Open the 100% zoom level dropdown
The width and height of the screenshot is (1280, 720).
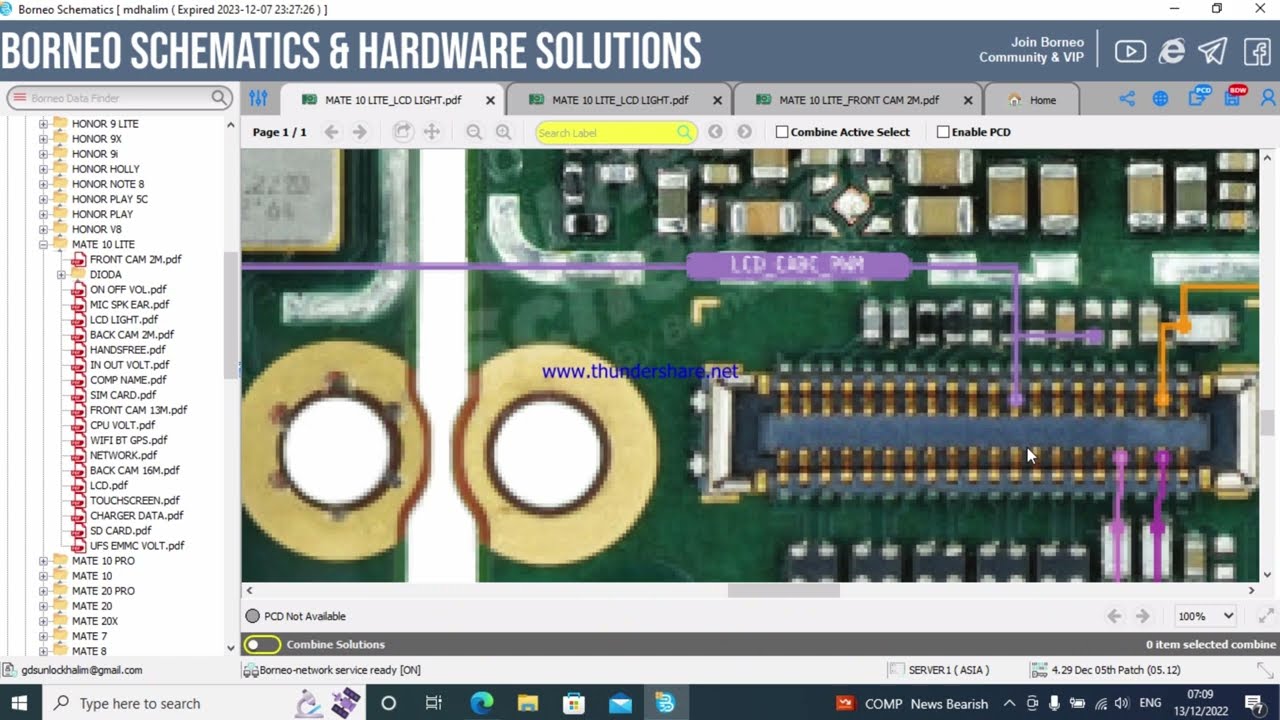1205,616
